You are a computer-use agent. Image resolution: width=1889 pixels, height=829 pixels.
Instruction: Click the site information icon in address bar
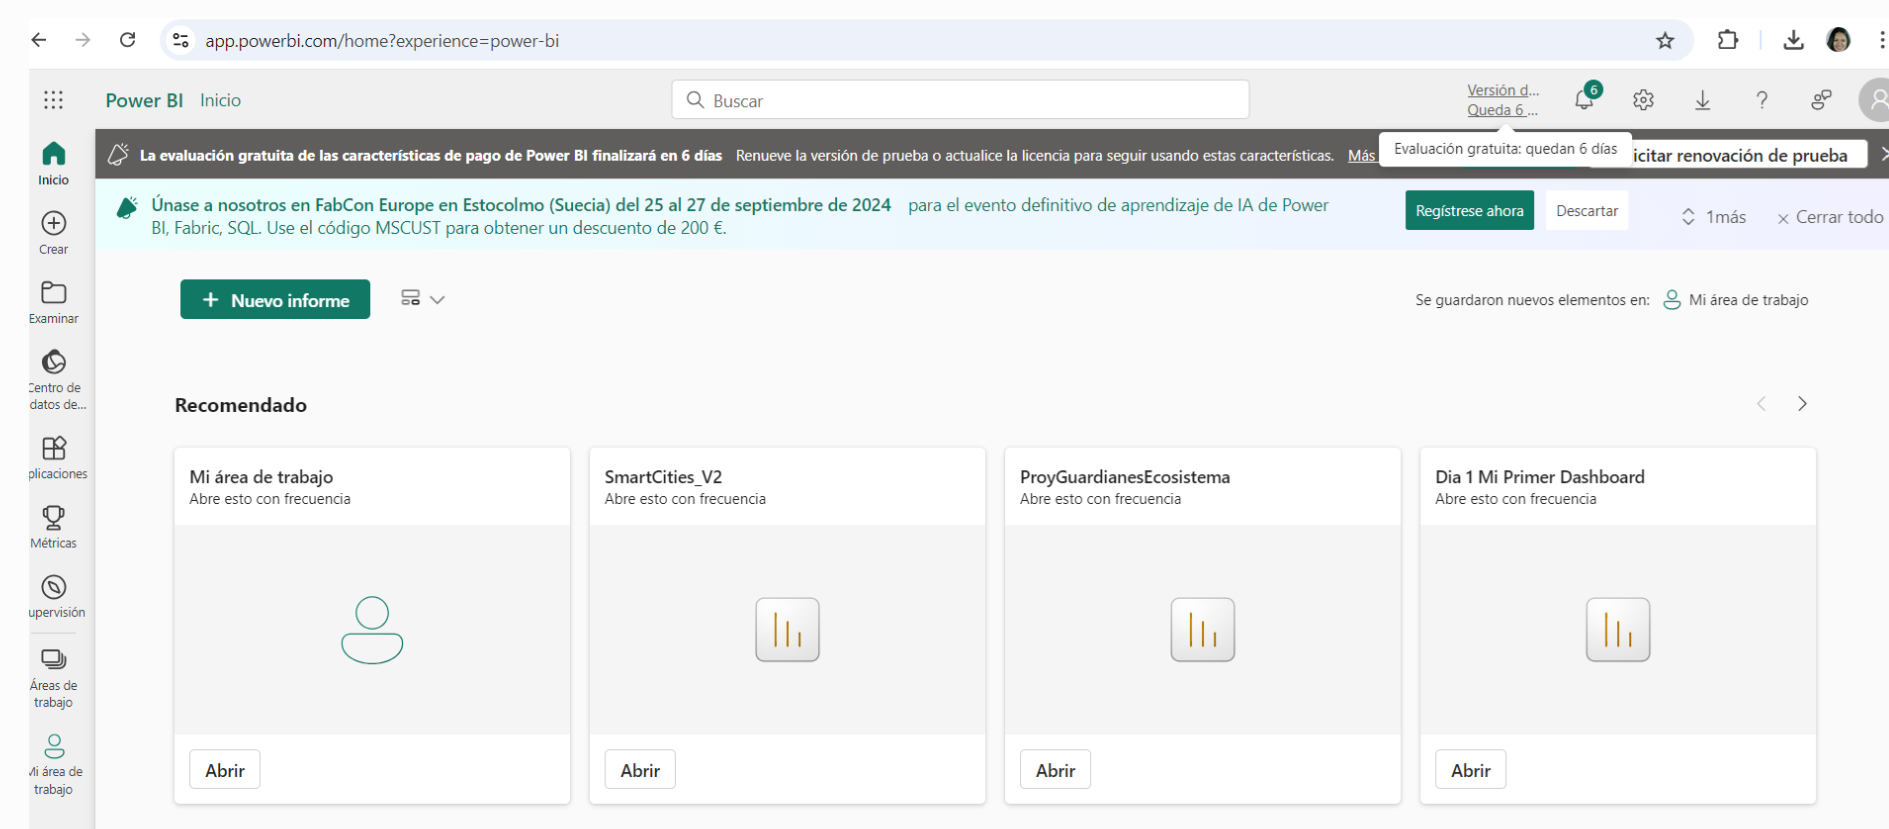point(181,40)
